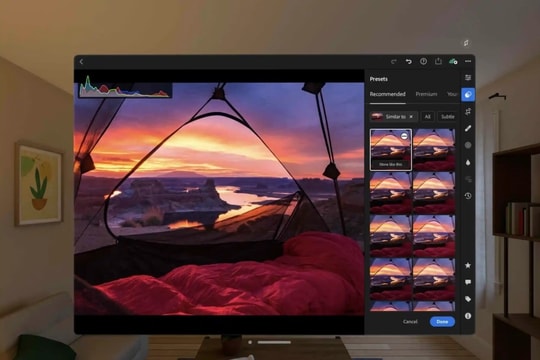This screenshot has width=540, height=360.
Task: Open the circled help icon in top toolbar
Action: click(423, 61)
